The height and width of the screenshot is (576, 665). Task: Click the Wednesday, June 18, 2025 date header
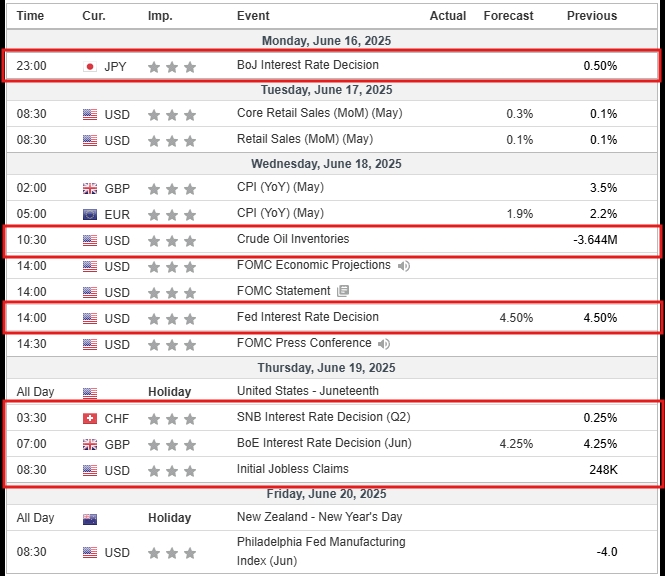[x=326, y=164]
